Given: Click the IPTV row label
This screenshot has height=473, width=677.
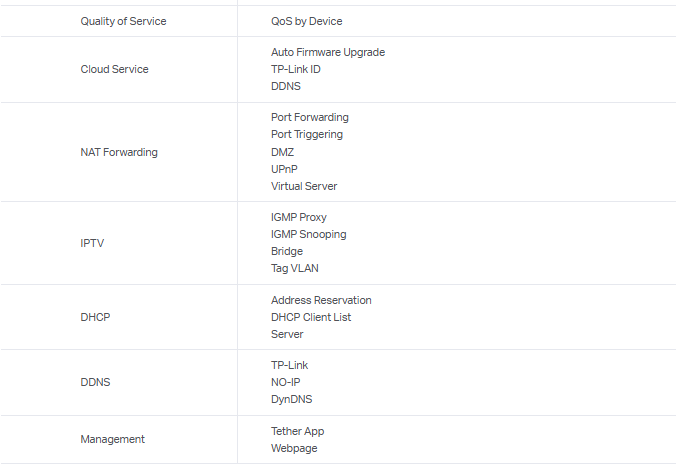Looking at the screenshot, I should click(92, 243).
